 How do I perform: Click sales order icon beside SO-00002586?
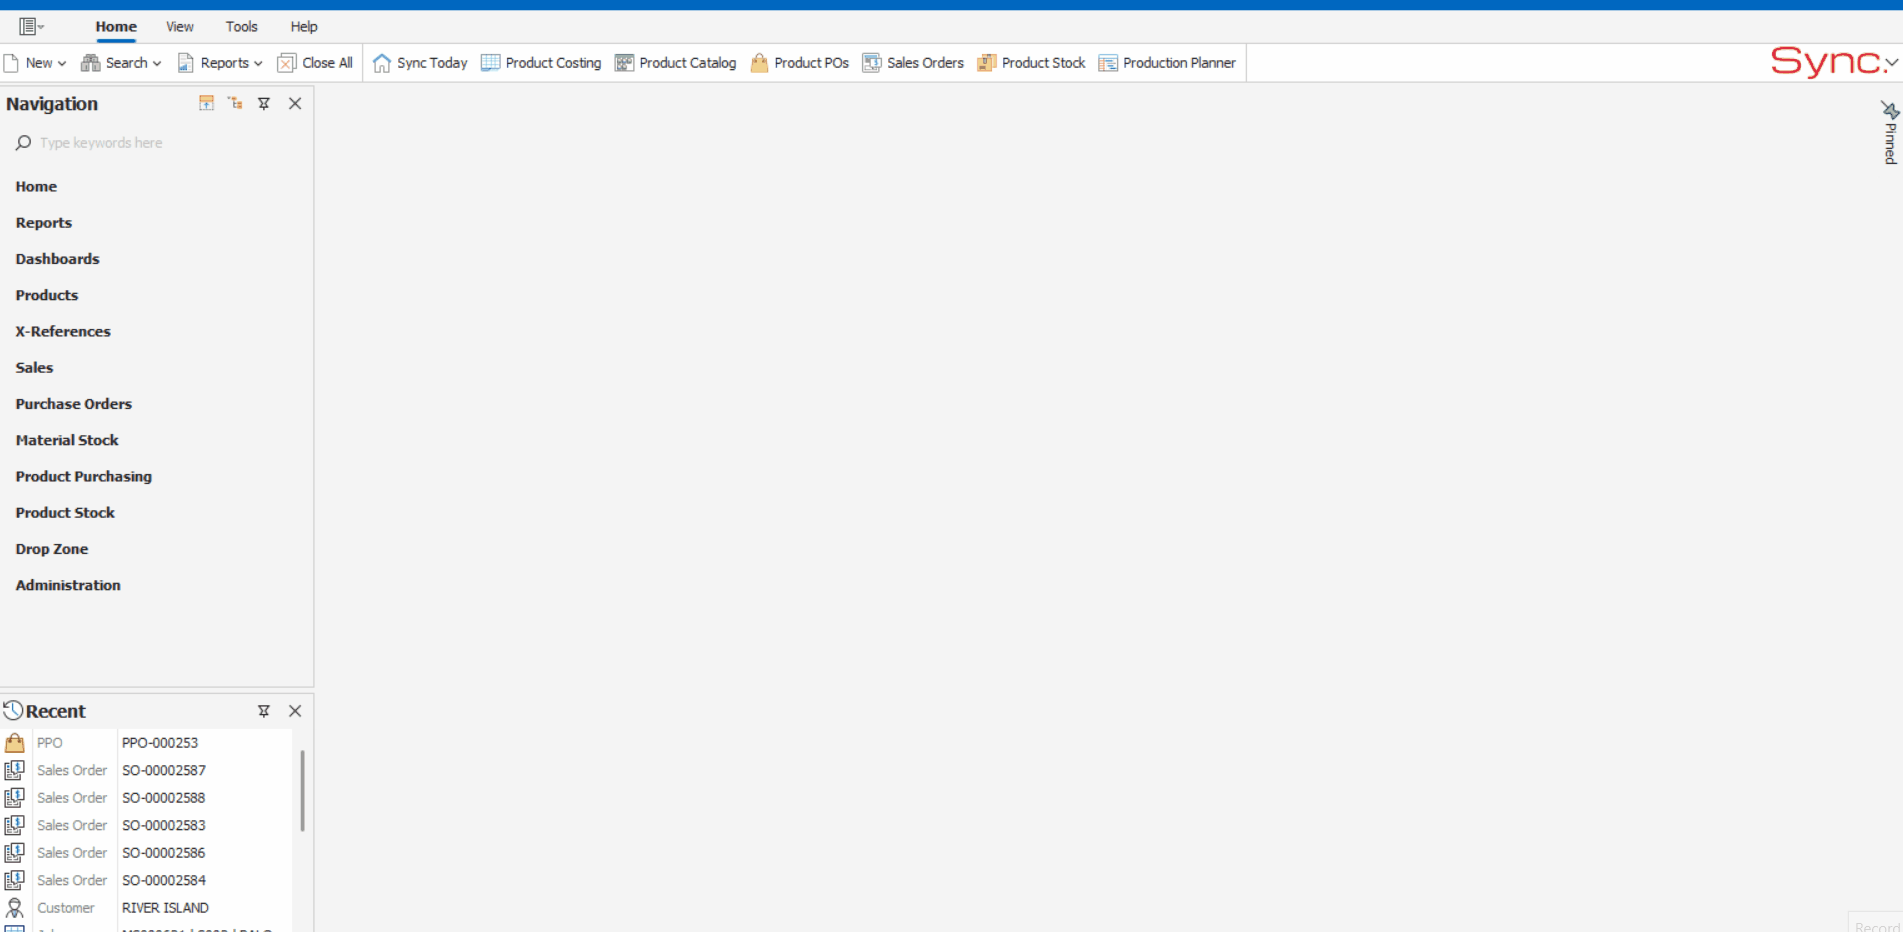coord(15,853)
